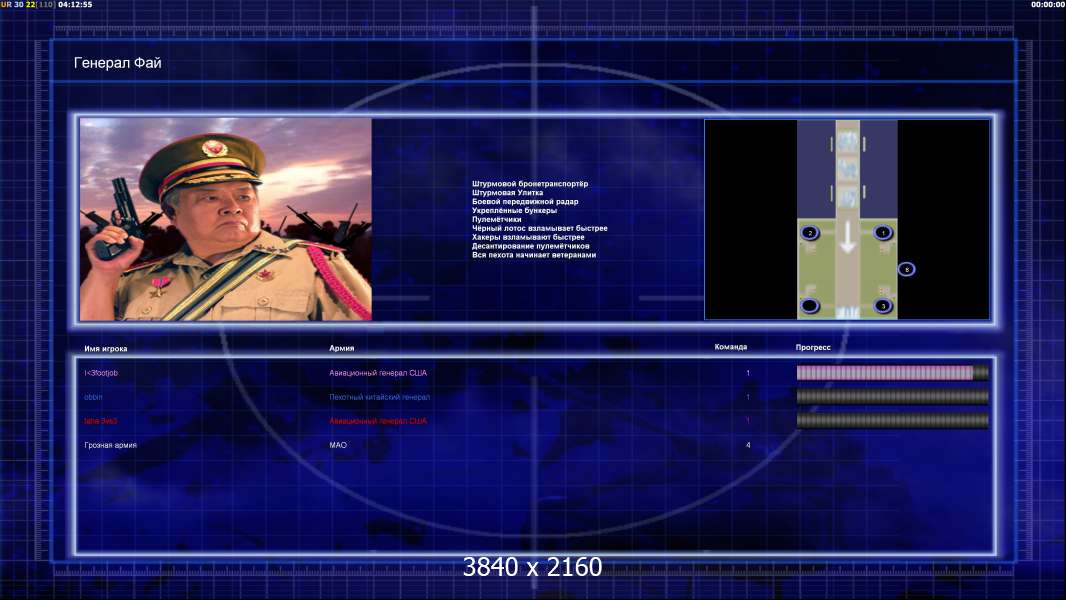
Task: Click the Штурмовая Улитка list line
Action: click(507, 192)
